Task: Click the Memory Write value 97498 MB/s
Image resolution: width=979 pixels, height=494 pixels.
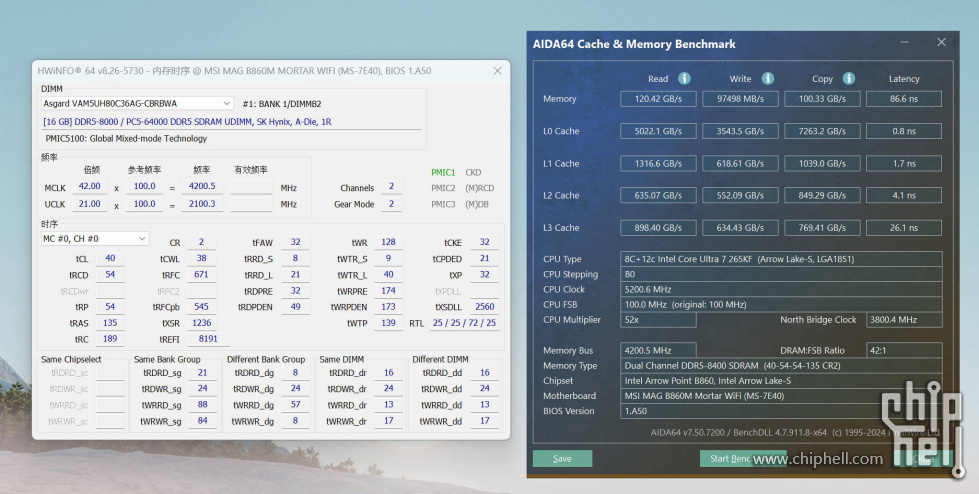Action: click(x=740, y=99)
